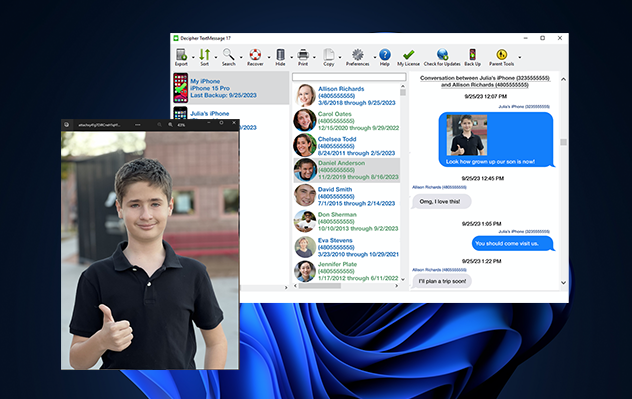Open Daniel Anderson conversation
Image resolution: width=632 pixels, height=399 pixels.
click(x=347, y=170)
